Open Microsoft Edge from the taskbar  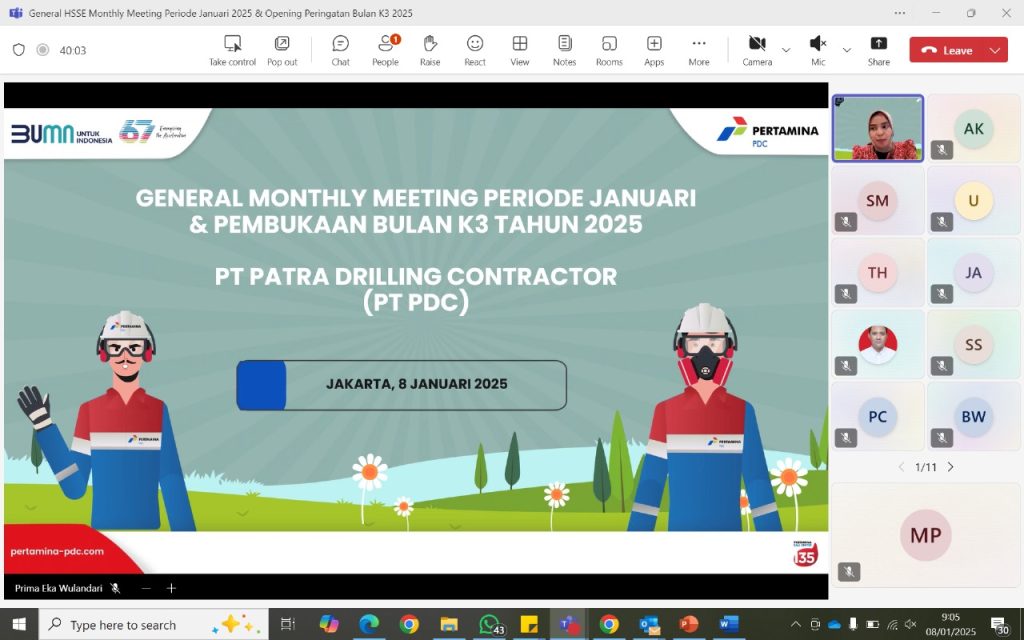[x=369, y=624]
